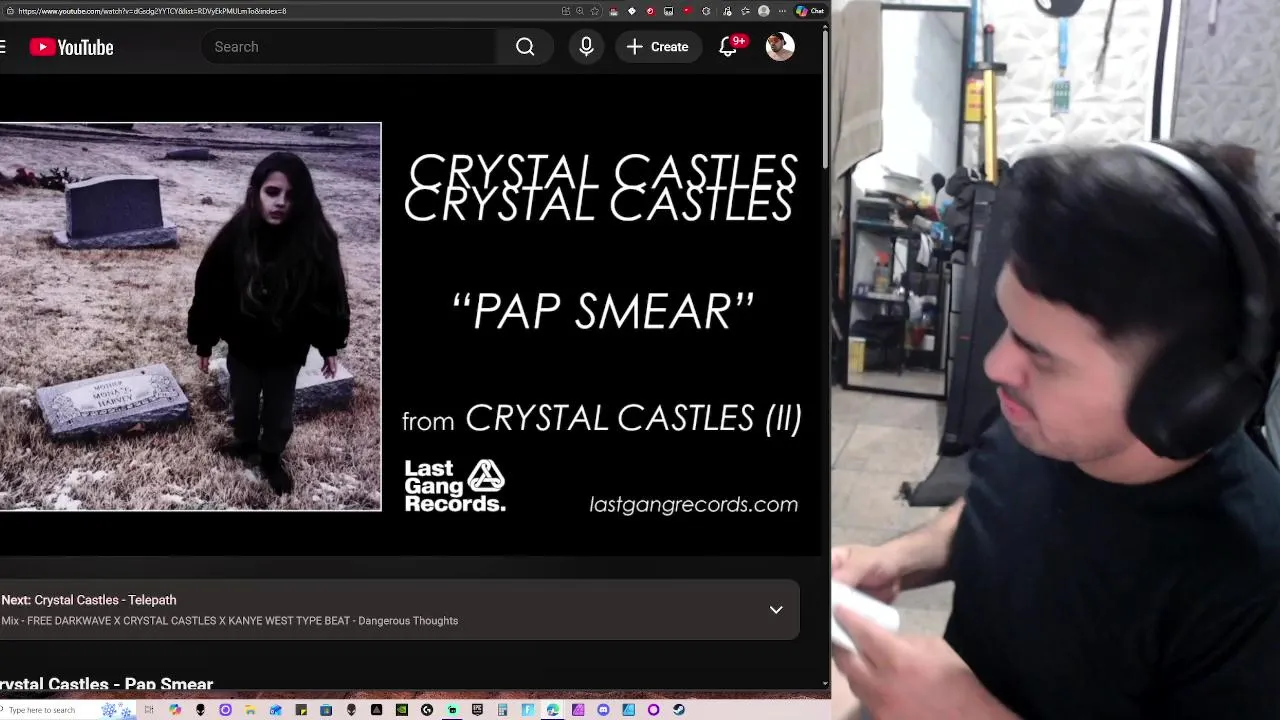Screen dimensions: 1280x720
Task: Open Logitech G HUB on taskbar
Action: coord(427,710)
